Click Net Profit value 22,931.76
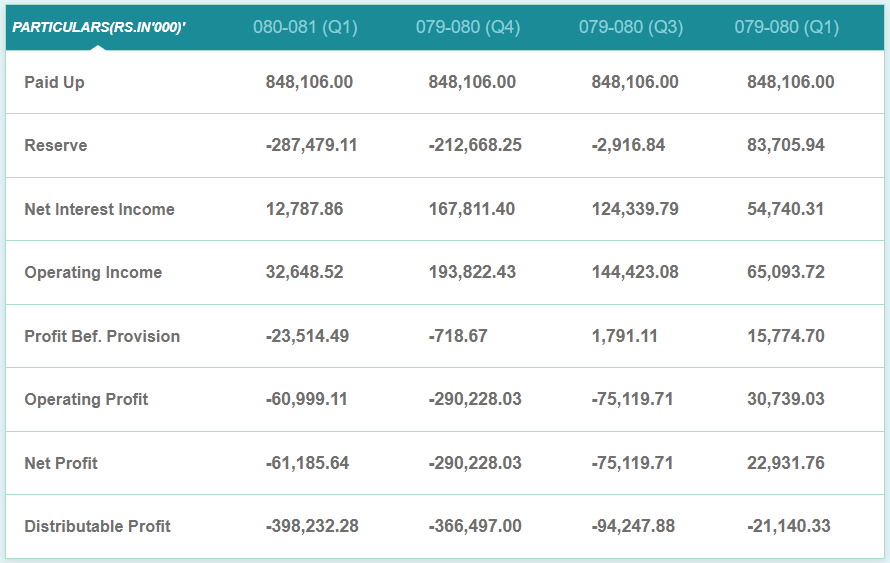Screen dimensions: 890x563 coord(786,463)
